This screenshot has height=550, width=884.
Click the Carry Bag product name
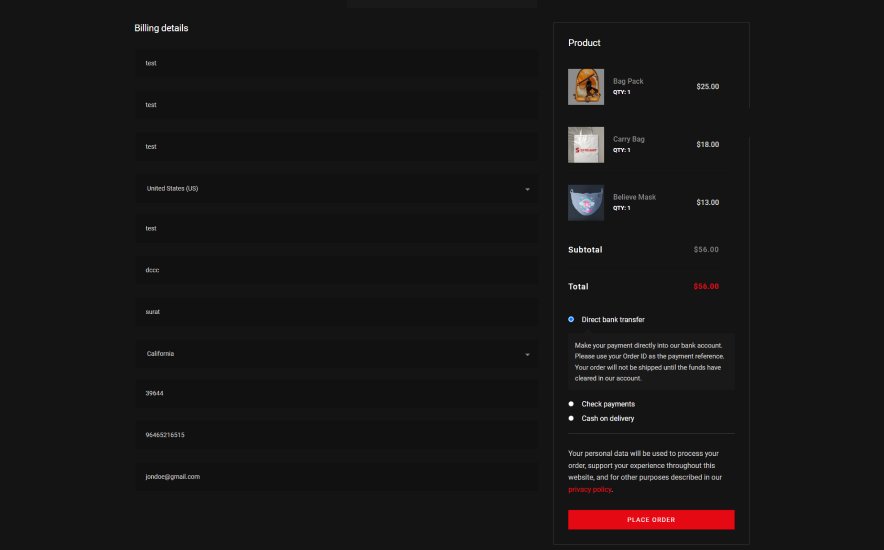(x=629, y=139)
